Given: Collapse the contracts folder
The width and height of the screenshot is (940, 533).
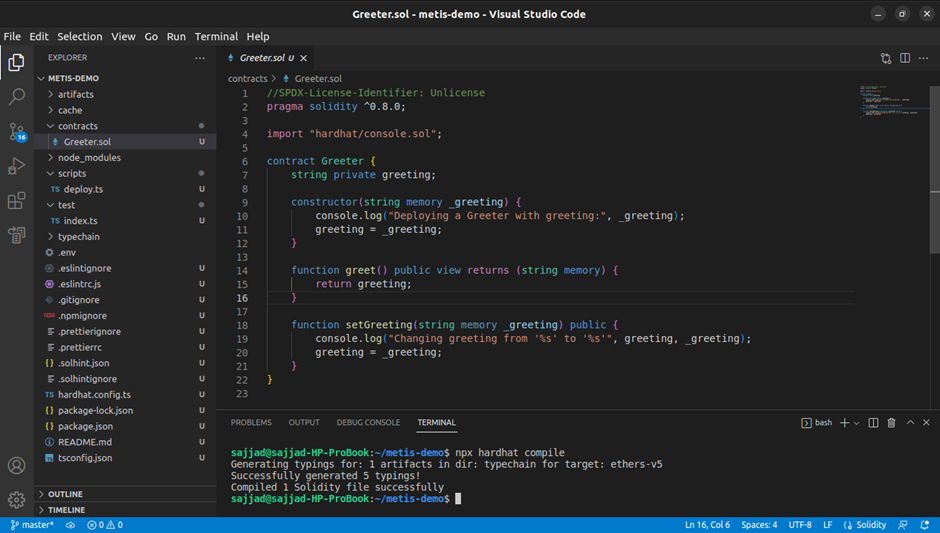Looking at the screenshot, I should [x=125, y=126].
